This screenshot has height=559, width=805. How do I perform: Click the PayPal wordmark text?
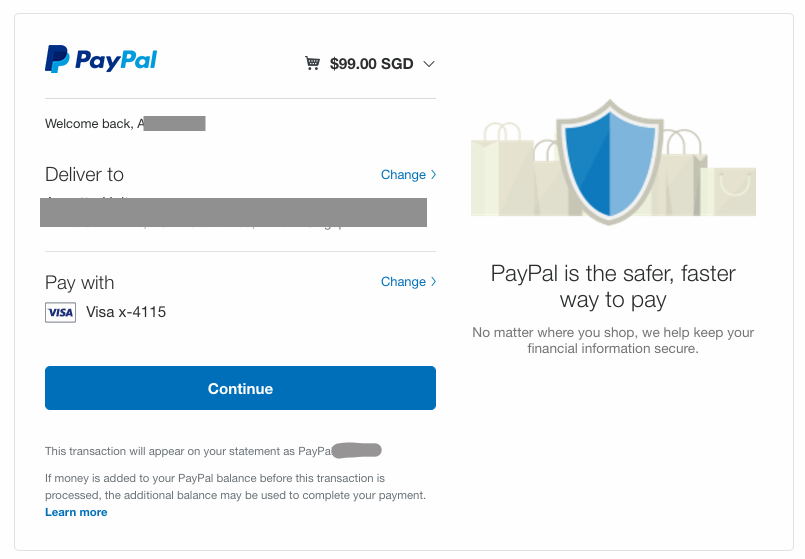[x=116, y=60]
